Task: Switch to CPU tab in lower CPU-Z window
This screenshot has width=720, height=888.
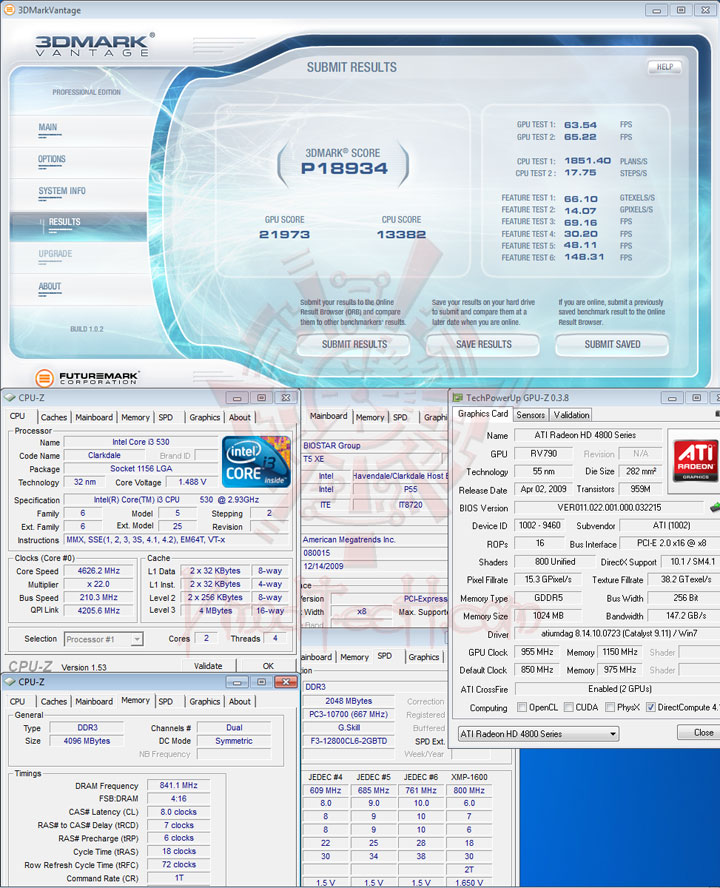Action: click(x=18, y=702)
